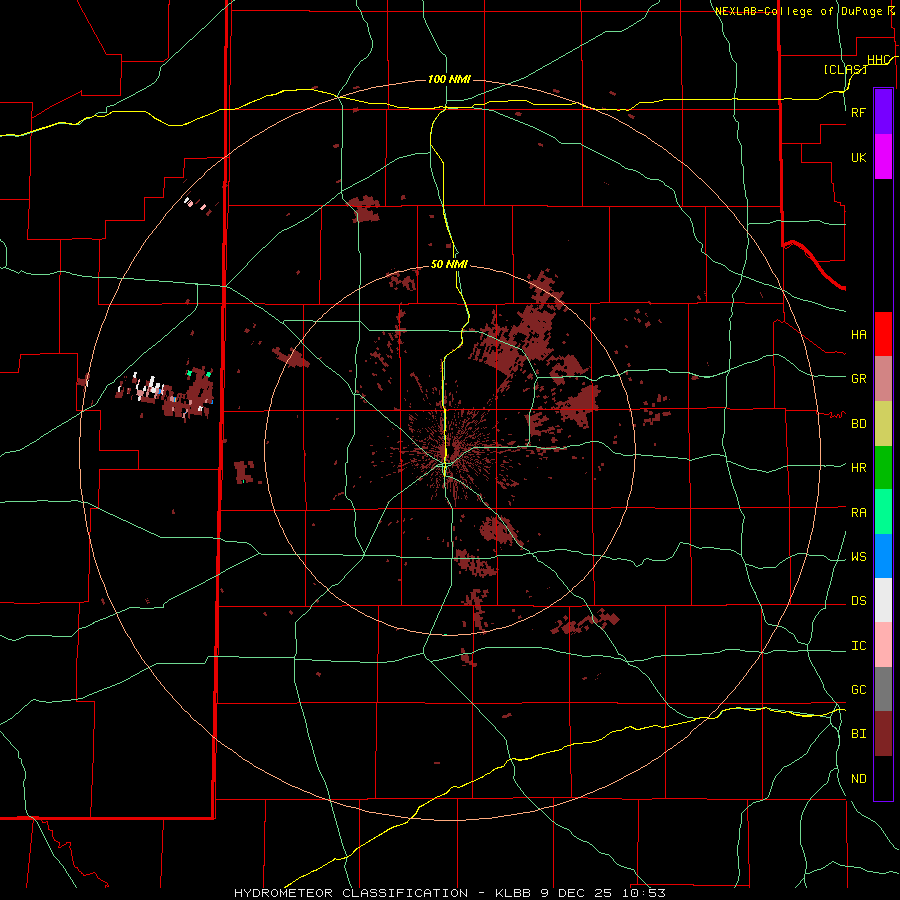Click the RF legend label
The height and width of the screenshot is (900, 900).
coord(858,112)
